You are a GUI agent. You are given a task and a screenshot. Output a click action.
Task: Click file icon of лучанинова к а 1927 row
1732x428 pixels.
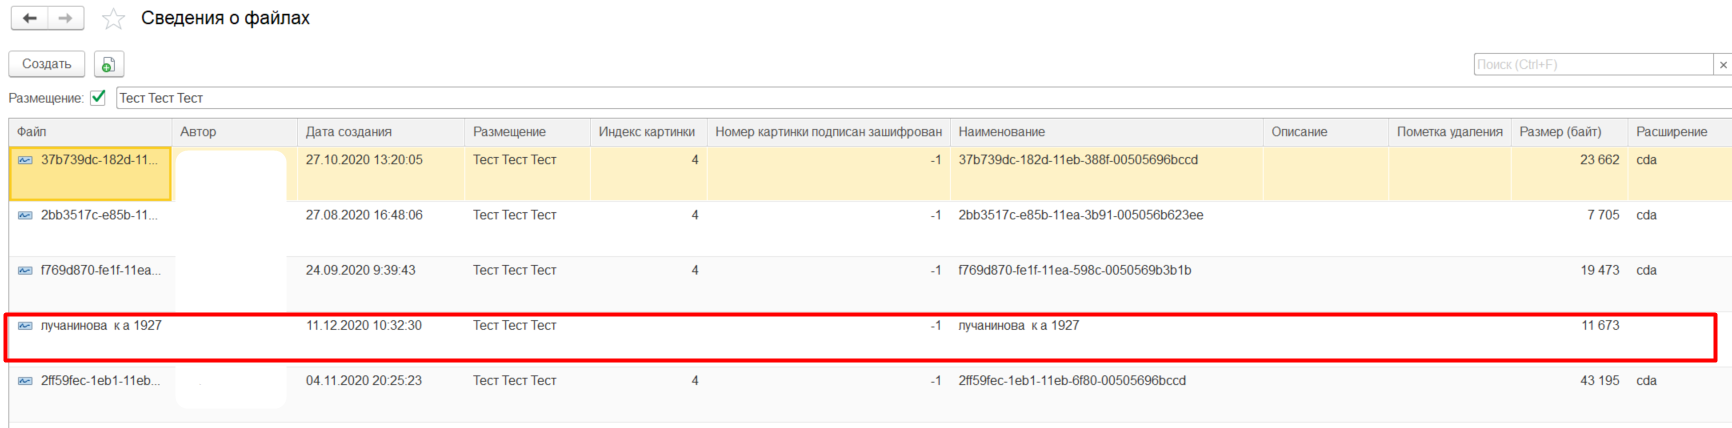[x=25, y=326]
